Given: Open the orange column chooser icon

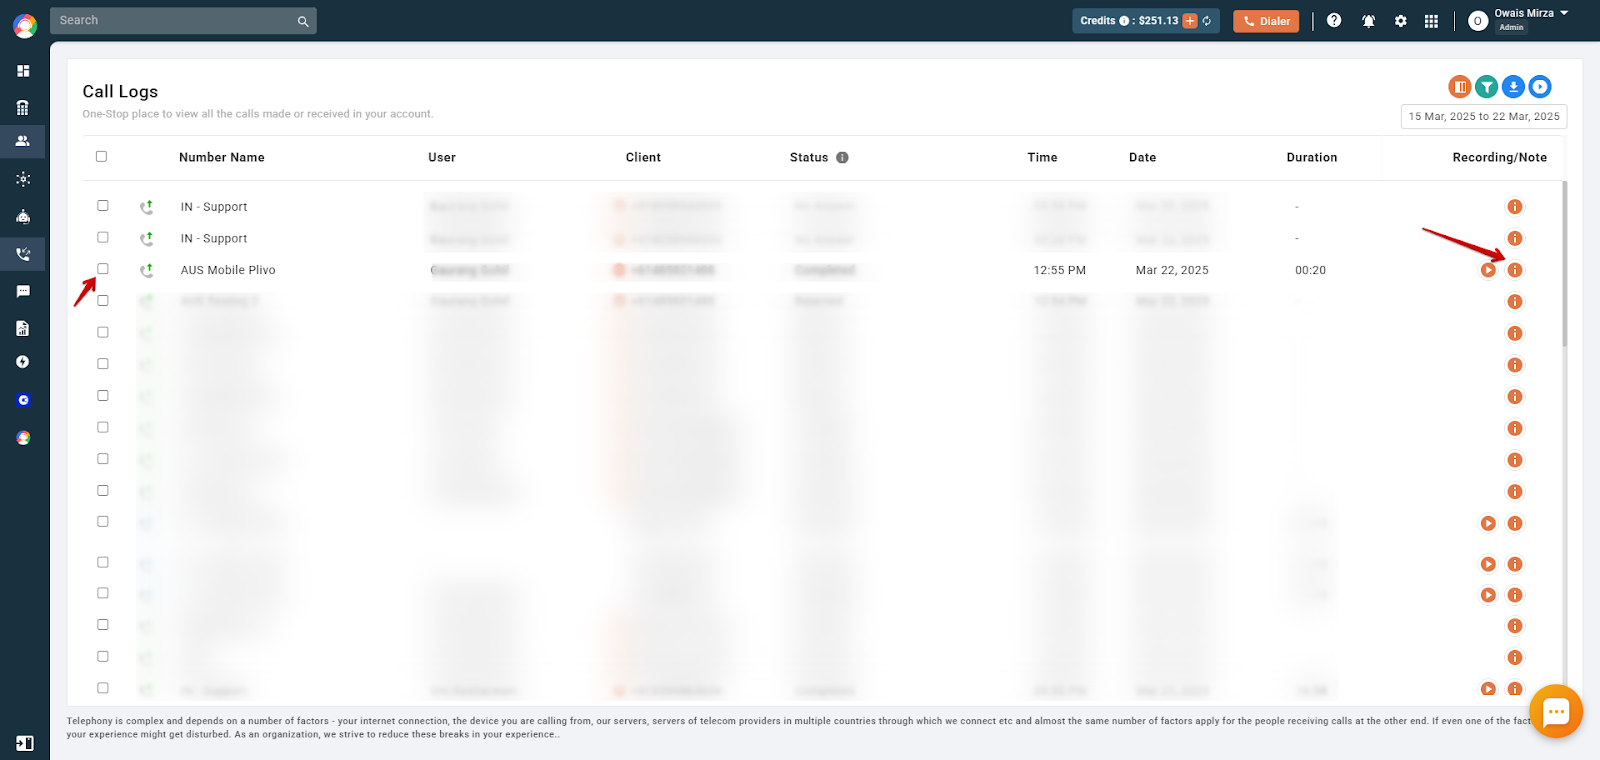Looking at the screenshot, I should [1460, 87].
